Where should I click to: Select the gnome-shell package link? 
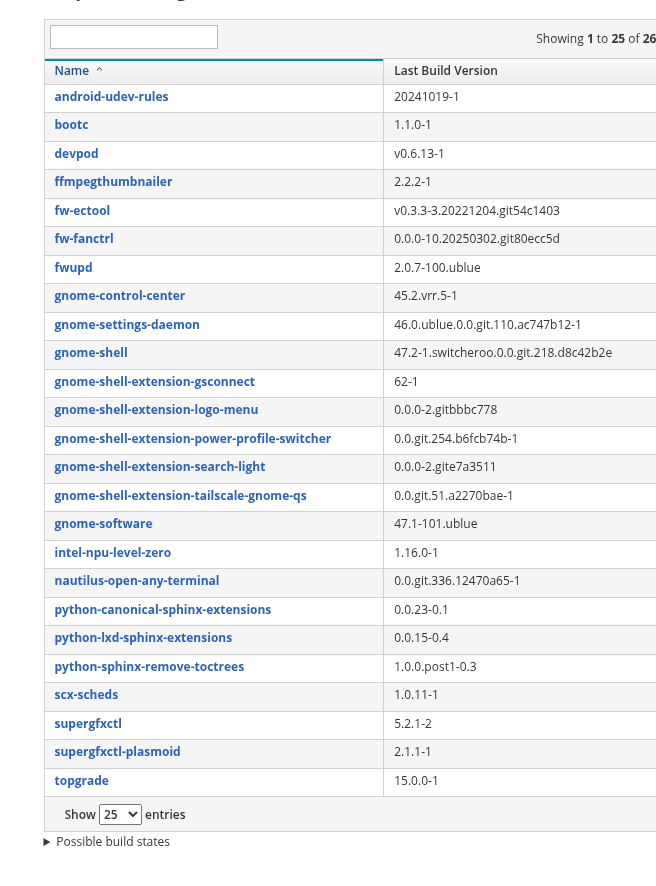(91, 353)
